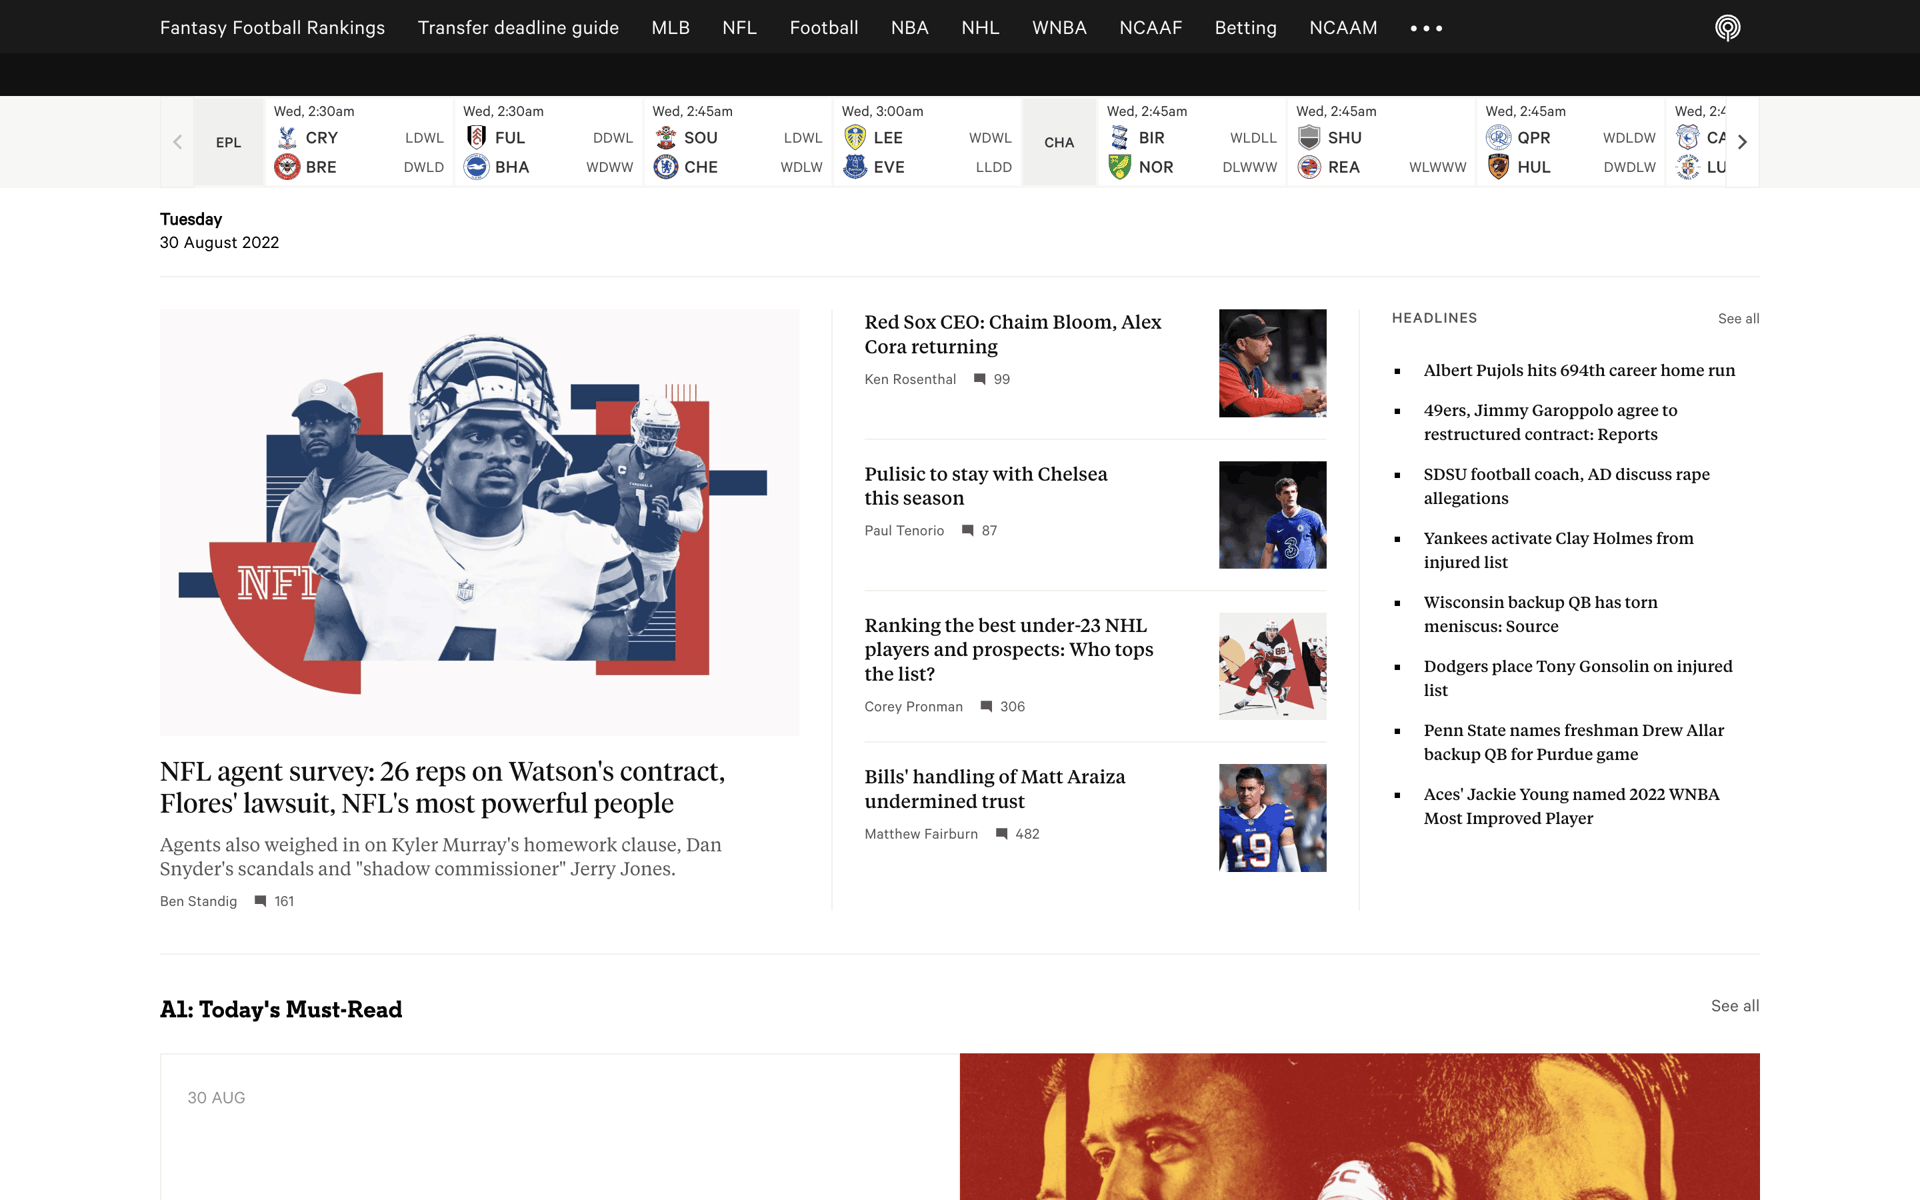Click See all for A1: Today's Must-Read
The image size is (1920, 1200).
tap(1735, 1006)
